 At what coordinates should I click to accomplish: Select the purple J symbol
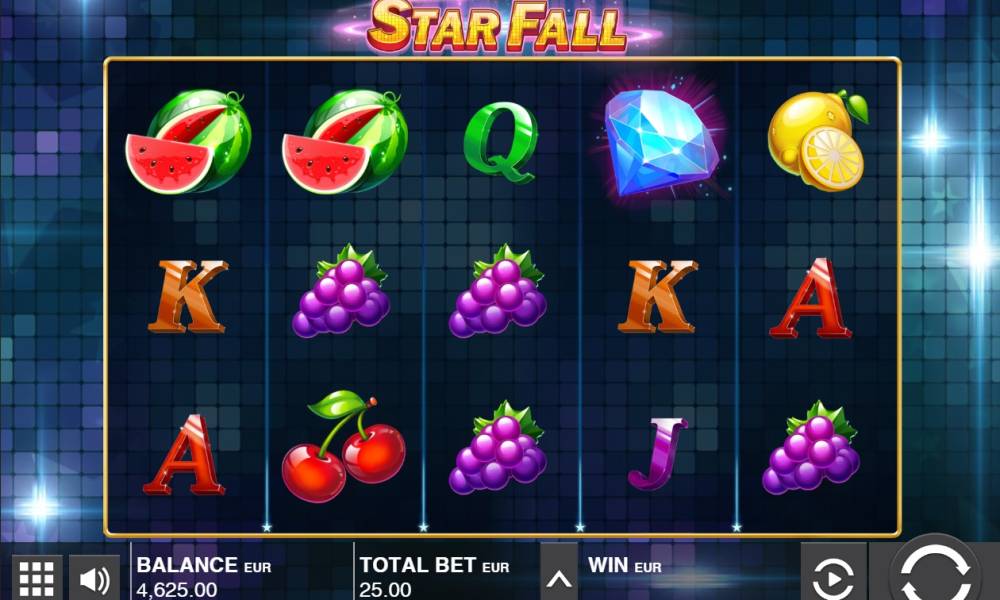(658, 453)
